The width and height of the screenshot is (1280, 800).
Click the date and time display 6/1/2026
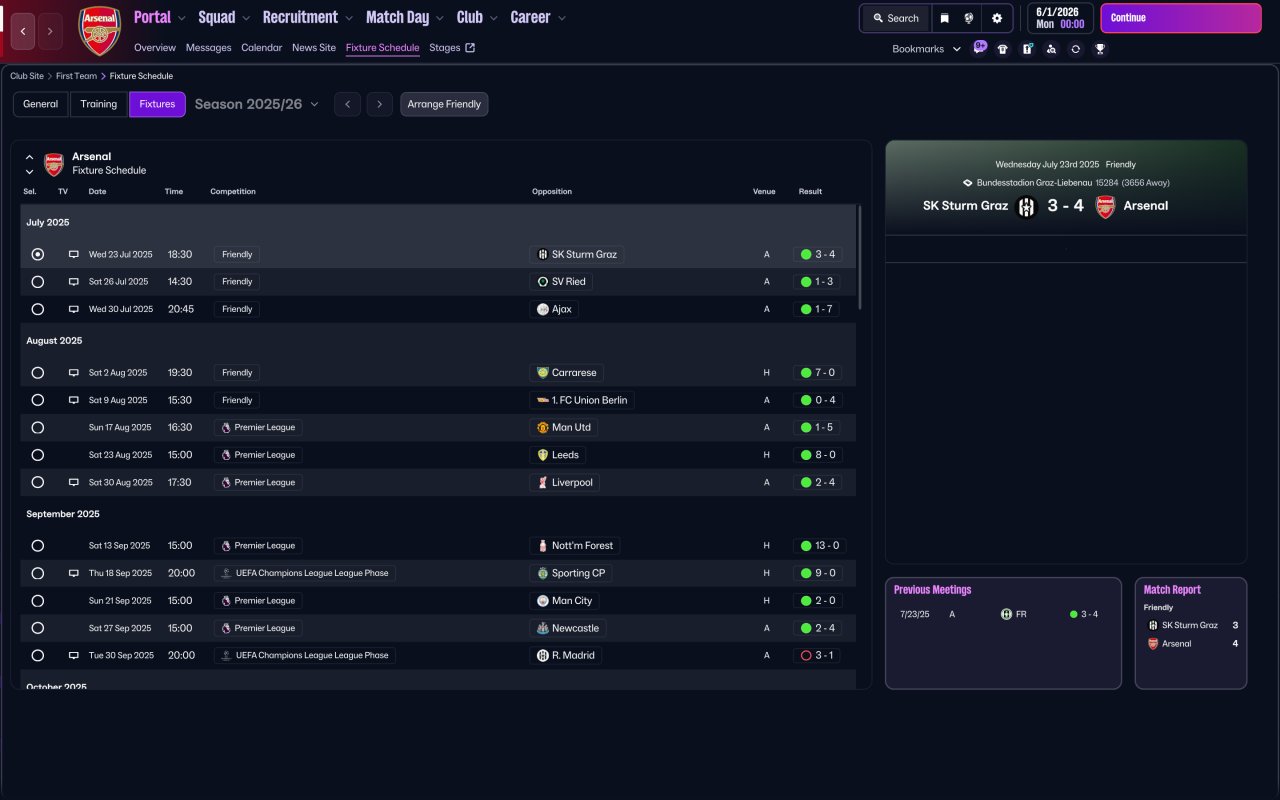tap(1060, 18)
